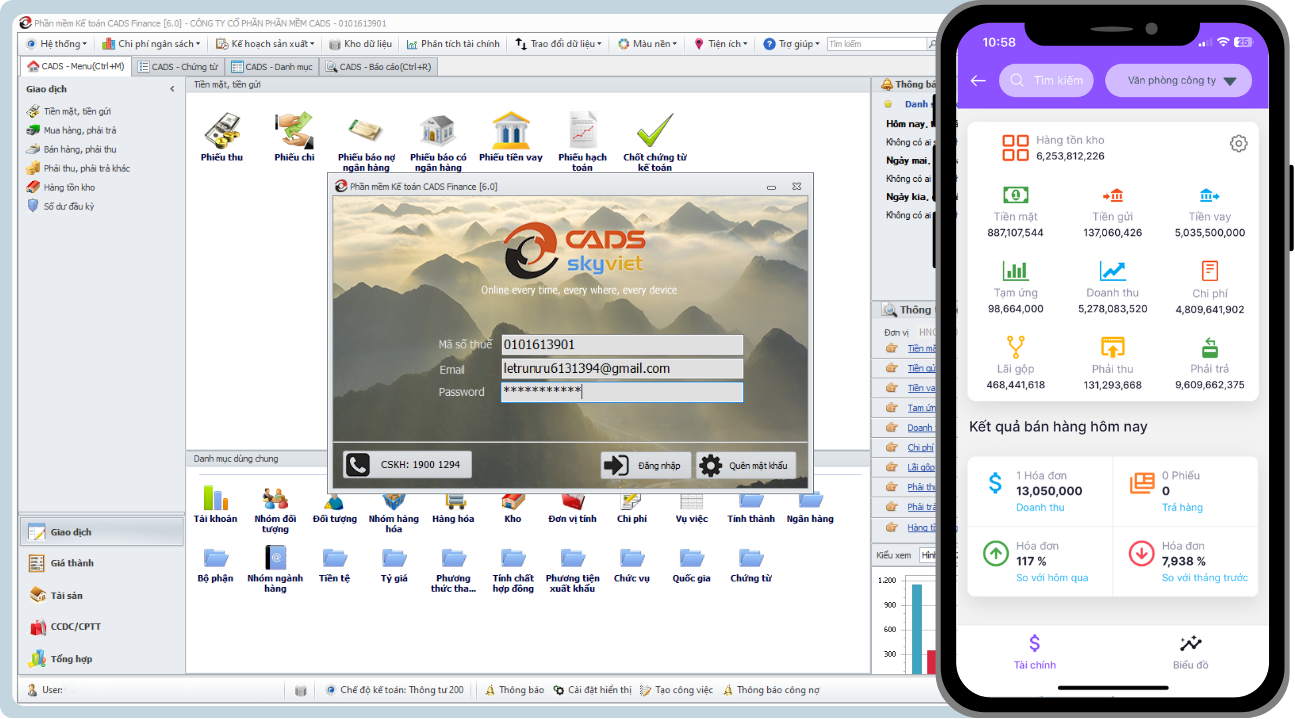
Task: Tap the settings gear in mobile app
Action: coord(1238,143)
